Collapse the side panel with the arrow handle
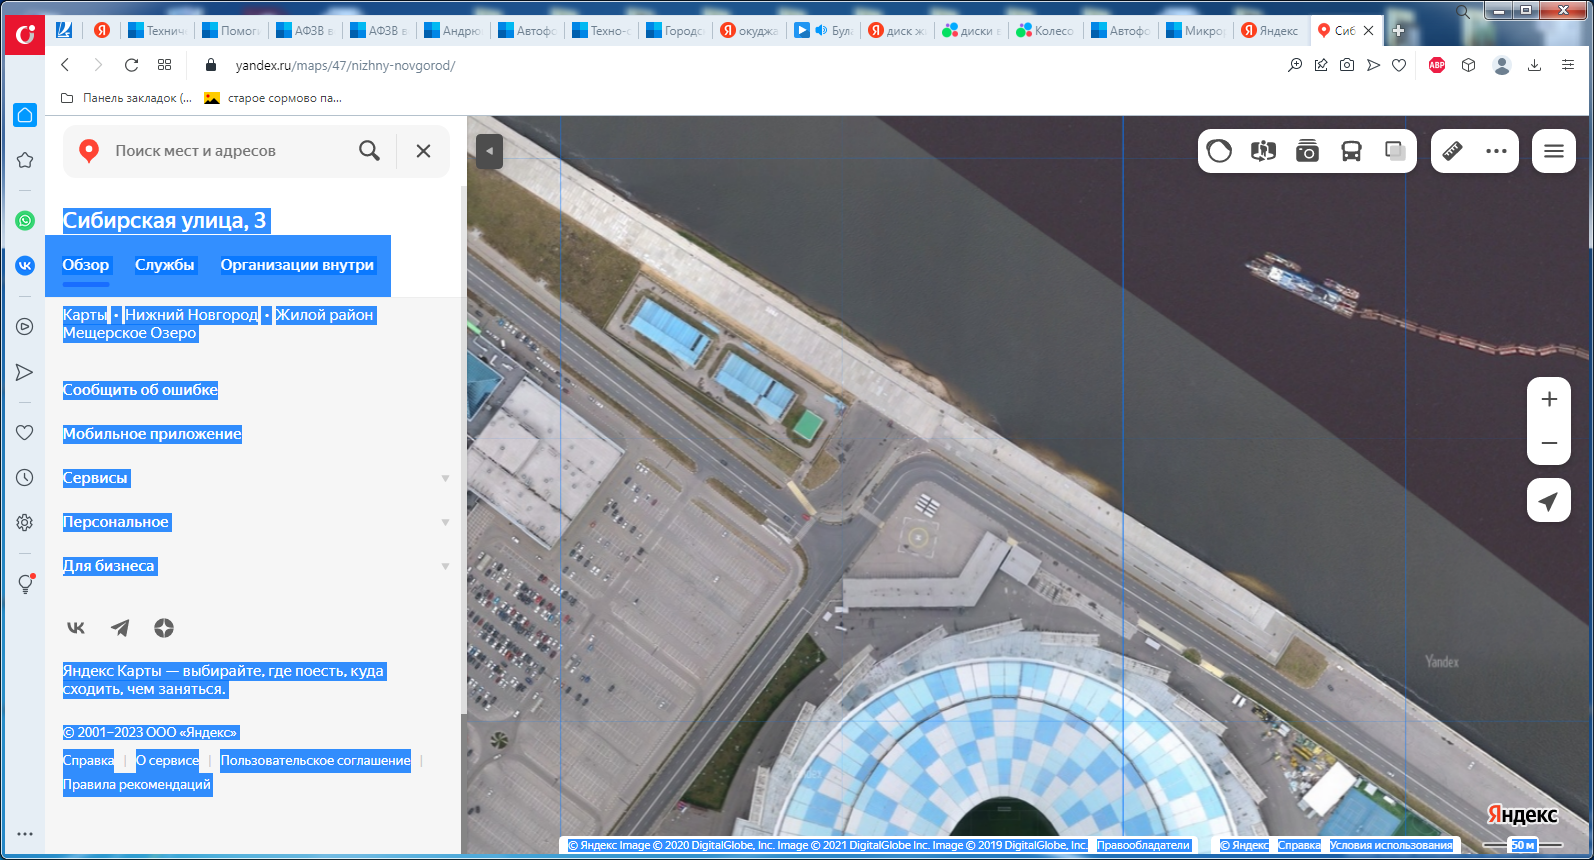1594x860 pixels. click(x=489, y=151)
